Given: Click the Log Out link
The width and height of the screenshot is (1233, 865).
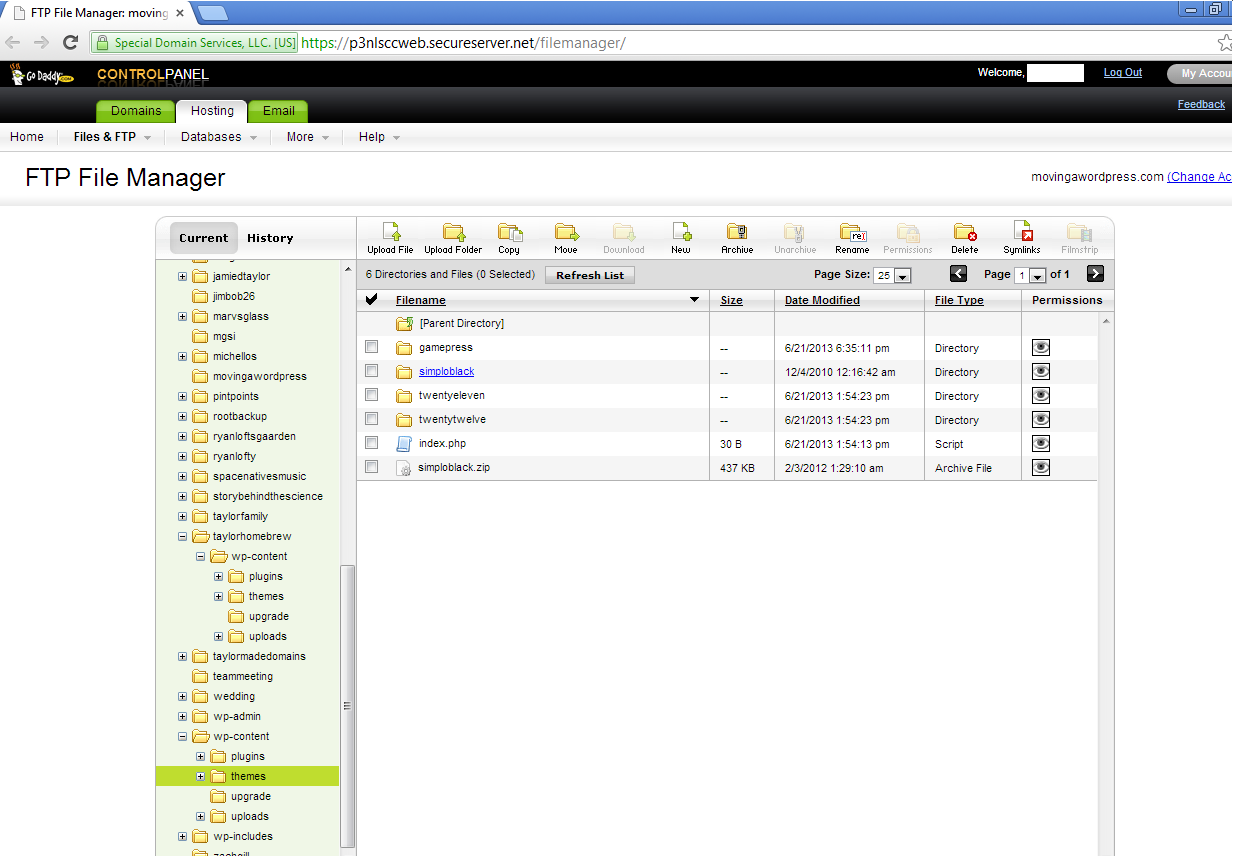Looking at the screenshot, I should [x=1123, y=73].
